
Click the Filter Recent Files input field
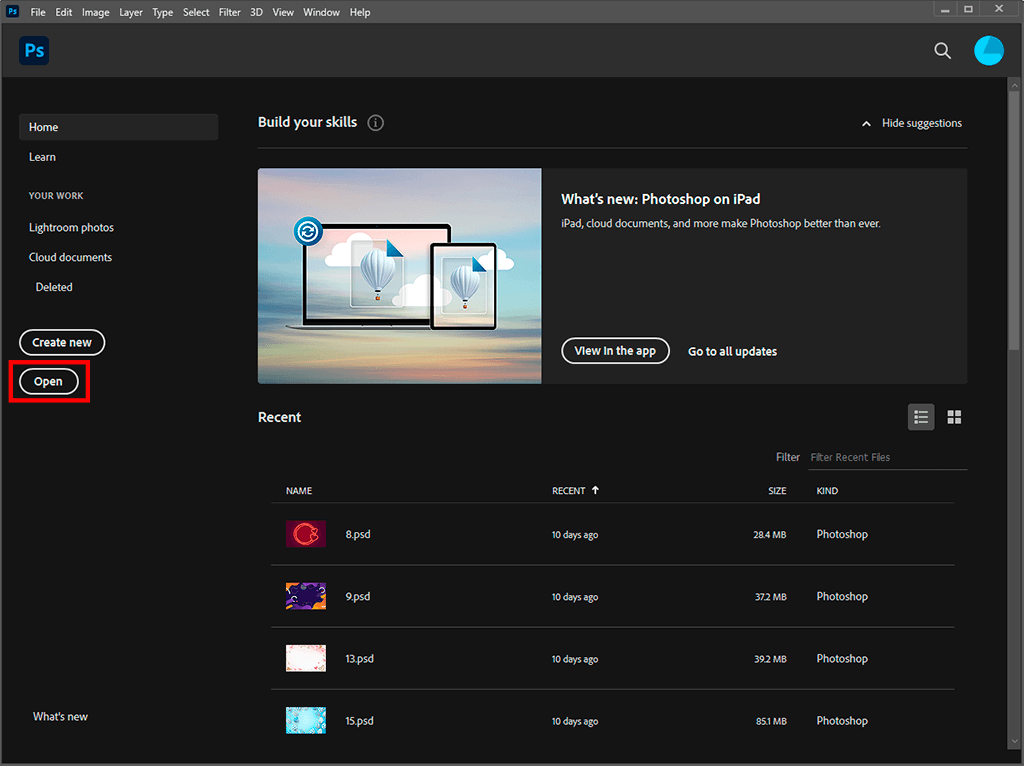(886, 457)
